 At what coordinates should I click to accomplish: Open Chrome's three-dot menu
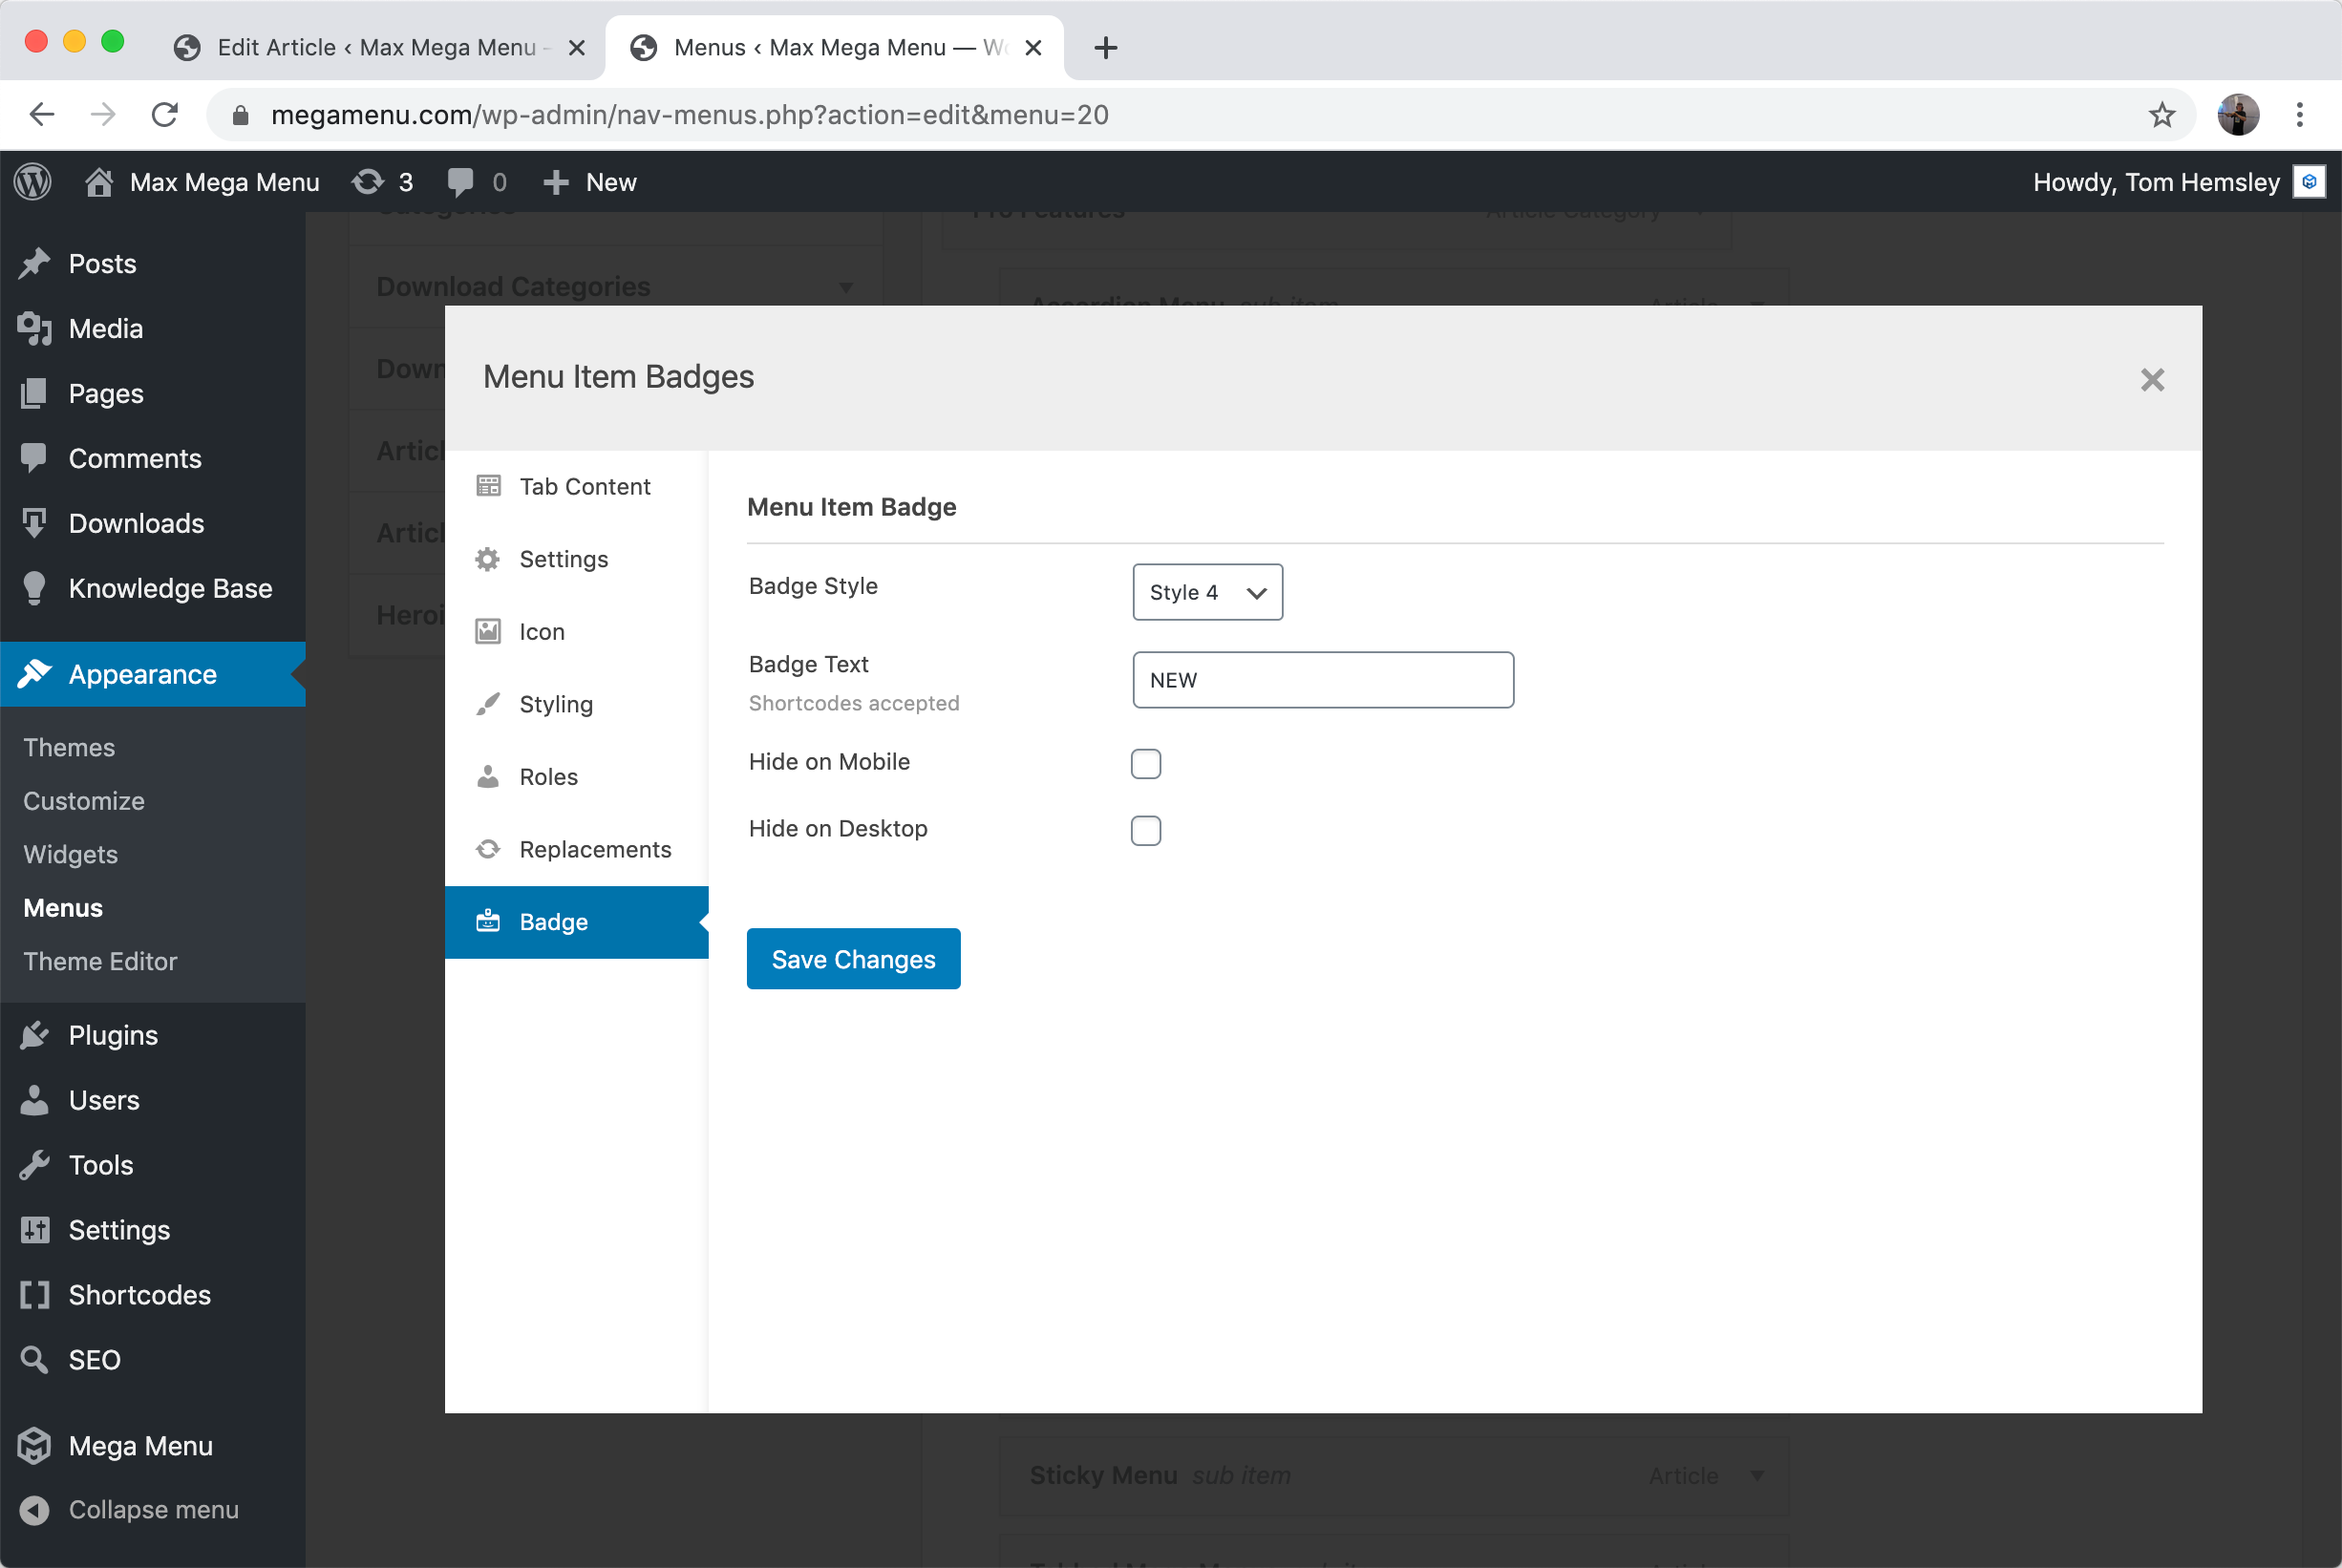2299,115
